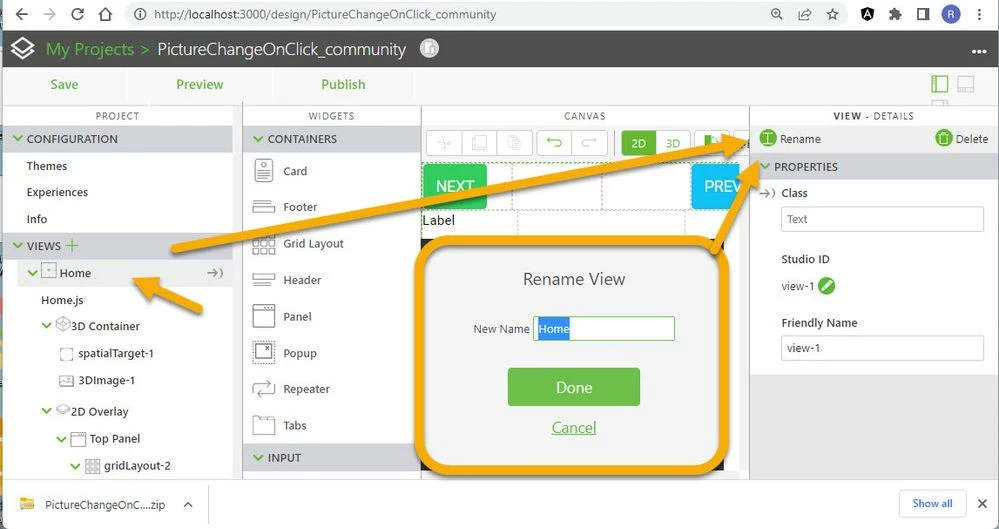Viewport: 999px width, 529px height.
Task: Open the browser profile avatar R
Action: pyautogui.click(x=951, y=14)
